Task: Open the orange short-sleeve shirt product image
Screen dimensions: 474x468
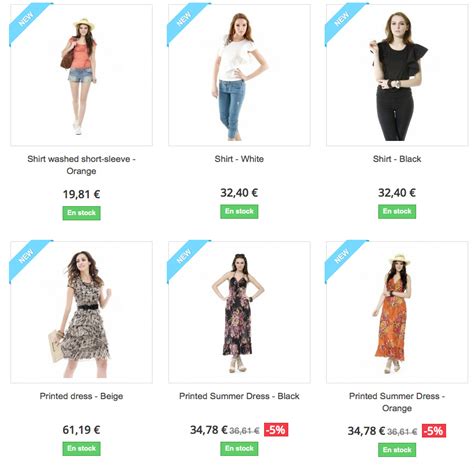Action: pos(81,75)
